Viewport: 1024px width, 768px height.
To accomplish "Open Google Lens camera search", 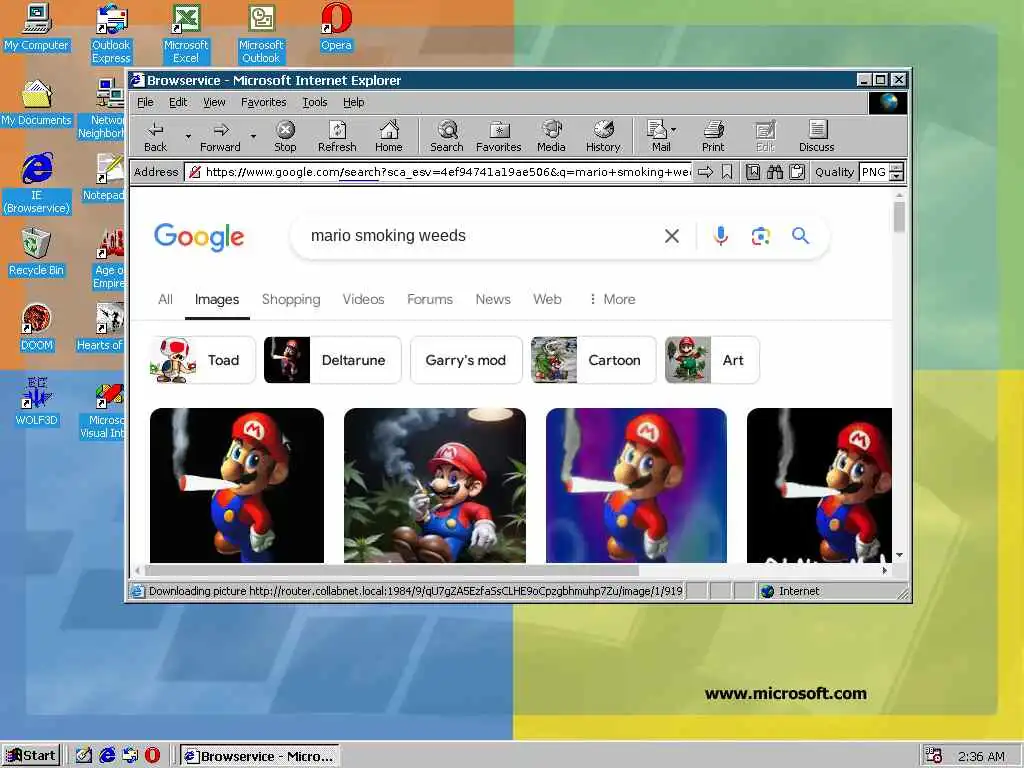I will pos(760,236).
